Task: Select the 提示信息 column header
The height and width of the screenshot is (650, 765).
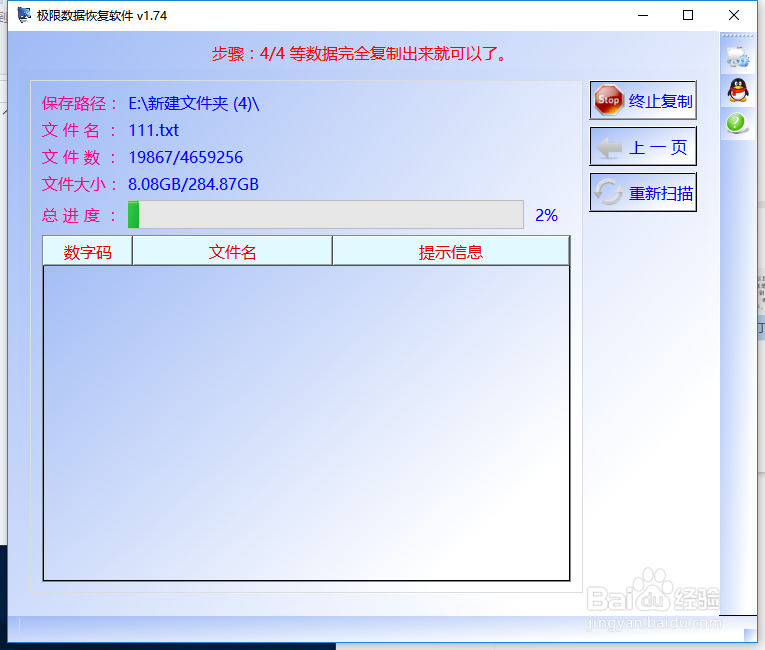Action: [x=451, y=251]
